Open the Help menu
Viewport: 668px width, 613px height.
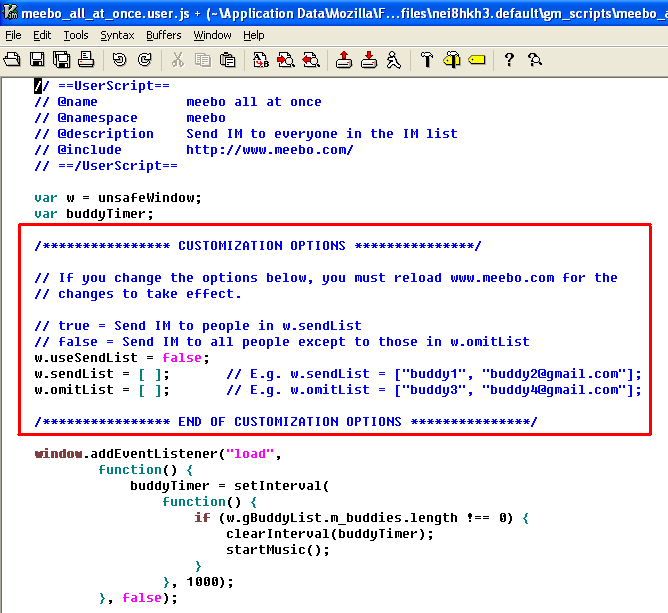coord(254,35)
